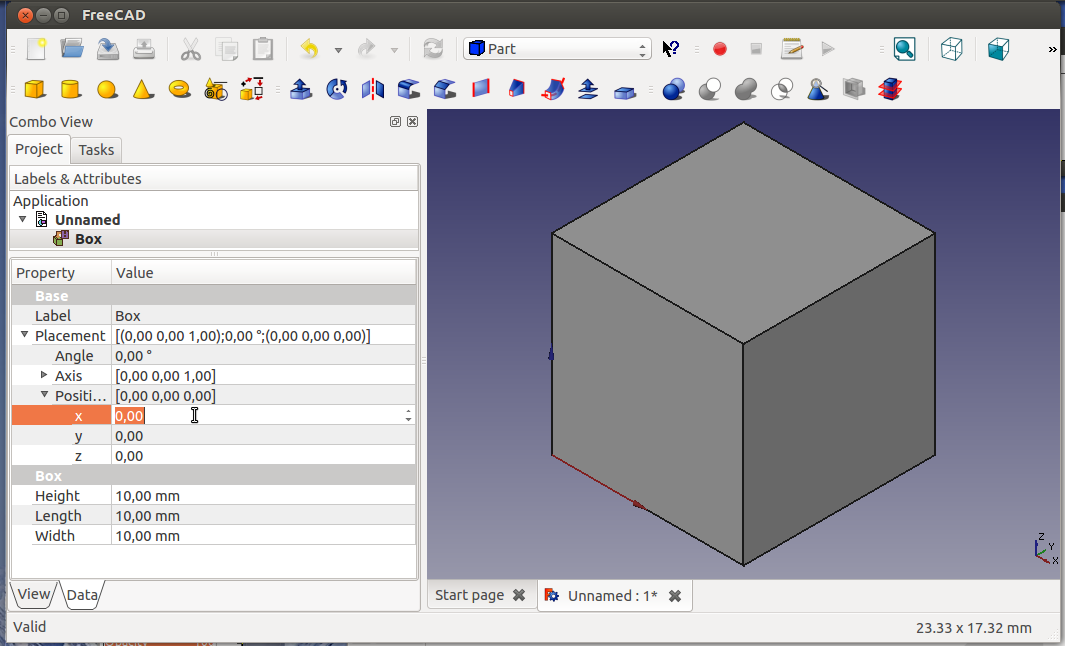The height and width of the screenshot is (646, 1065).
Task: Create a cone primitive
Action: (142, 90)
